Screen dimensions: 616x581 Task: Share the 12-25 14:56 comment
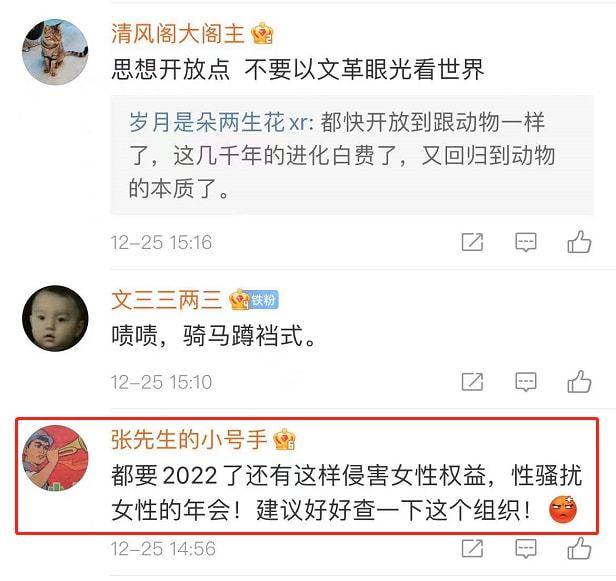(472, 548)
